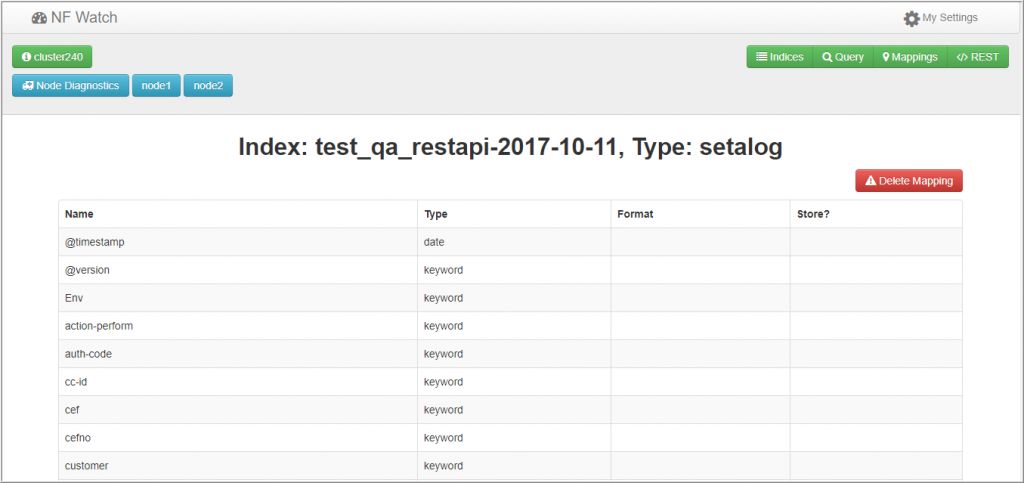Click the NF Watch dashboard gauge icon
Screen dimensions: 1024x483
[39, 18]
